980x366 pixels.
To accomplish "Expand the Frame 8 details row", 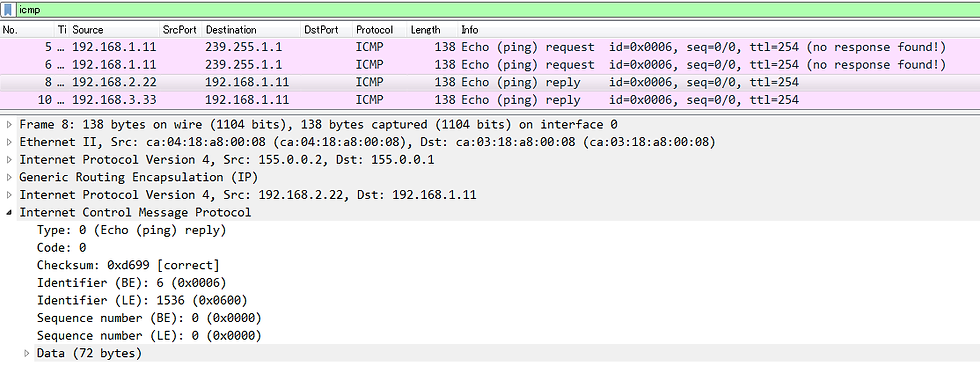I will [x=9, y=124].
